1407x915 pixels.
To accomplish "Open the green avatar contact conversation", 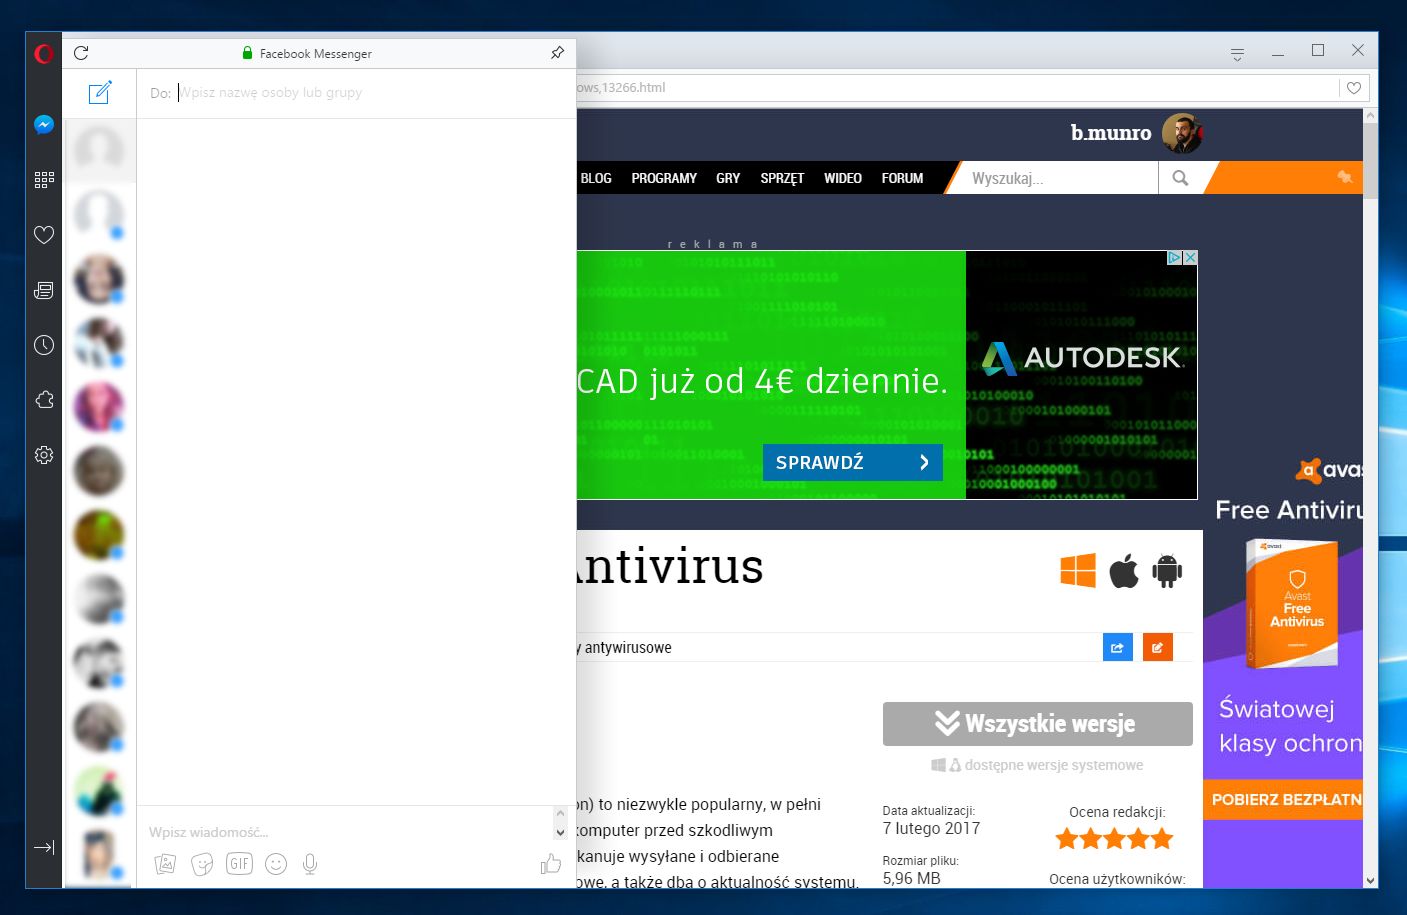I will click(99, 534).
